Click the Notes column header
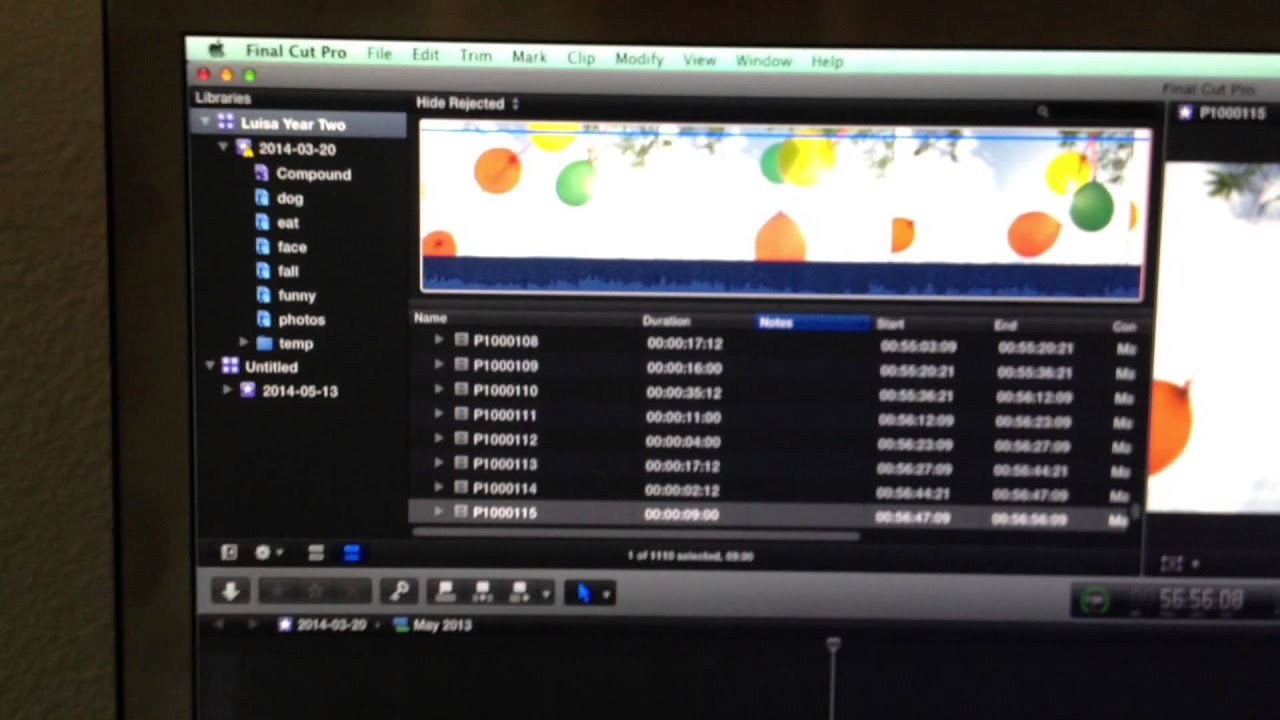This screenshot has height=720, width=1280. [x=813, y=322]
